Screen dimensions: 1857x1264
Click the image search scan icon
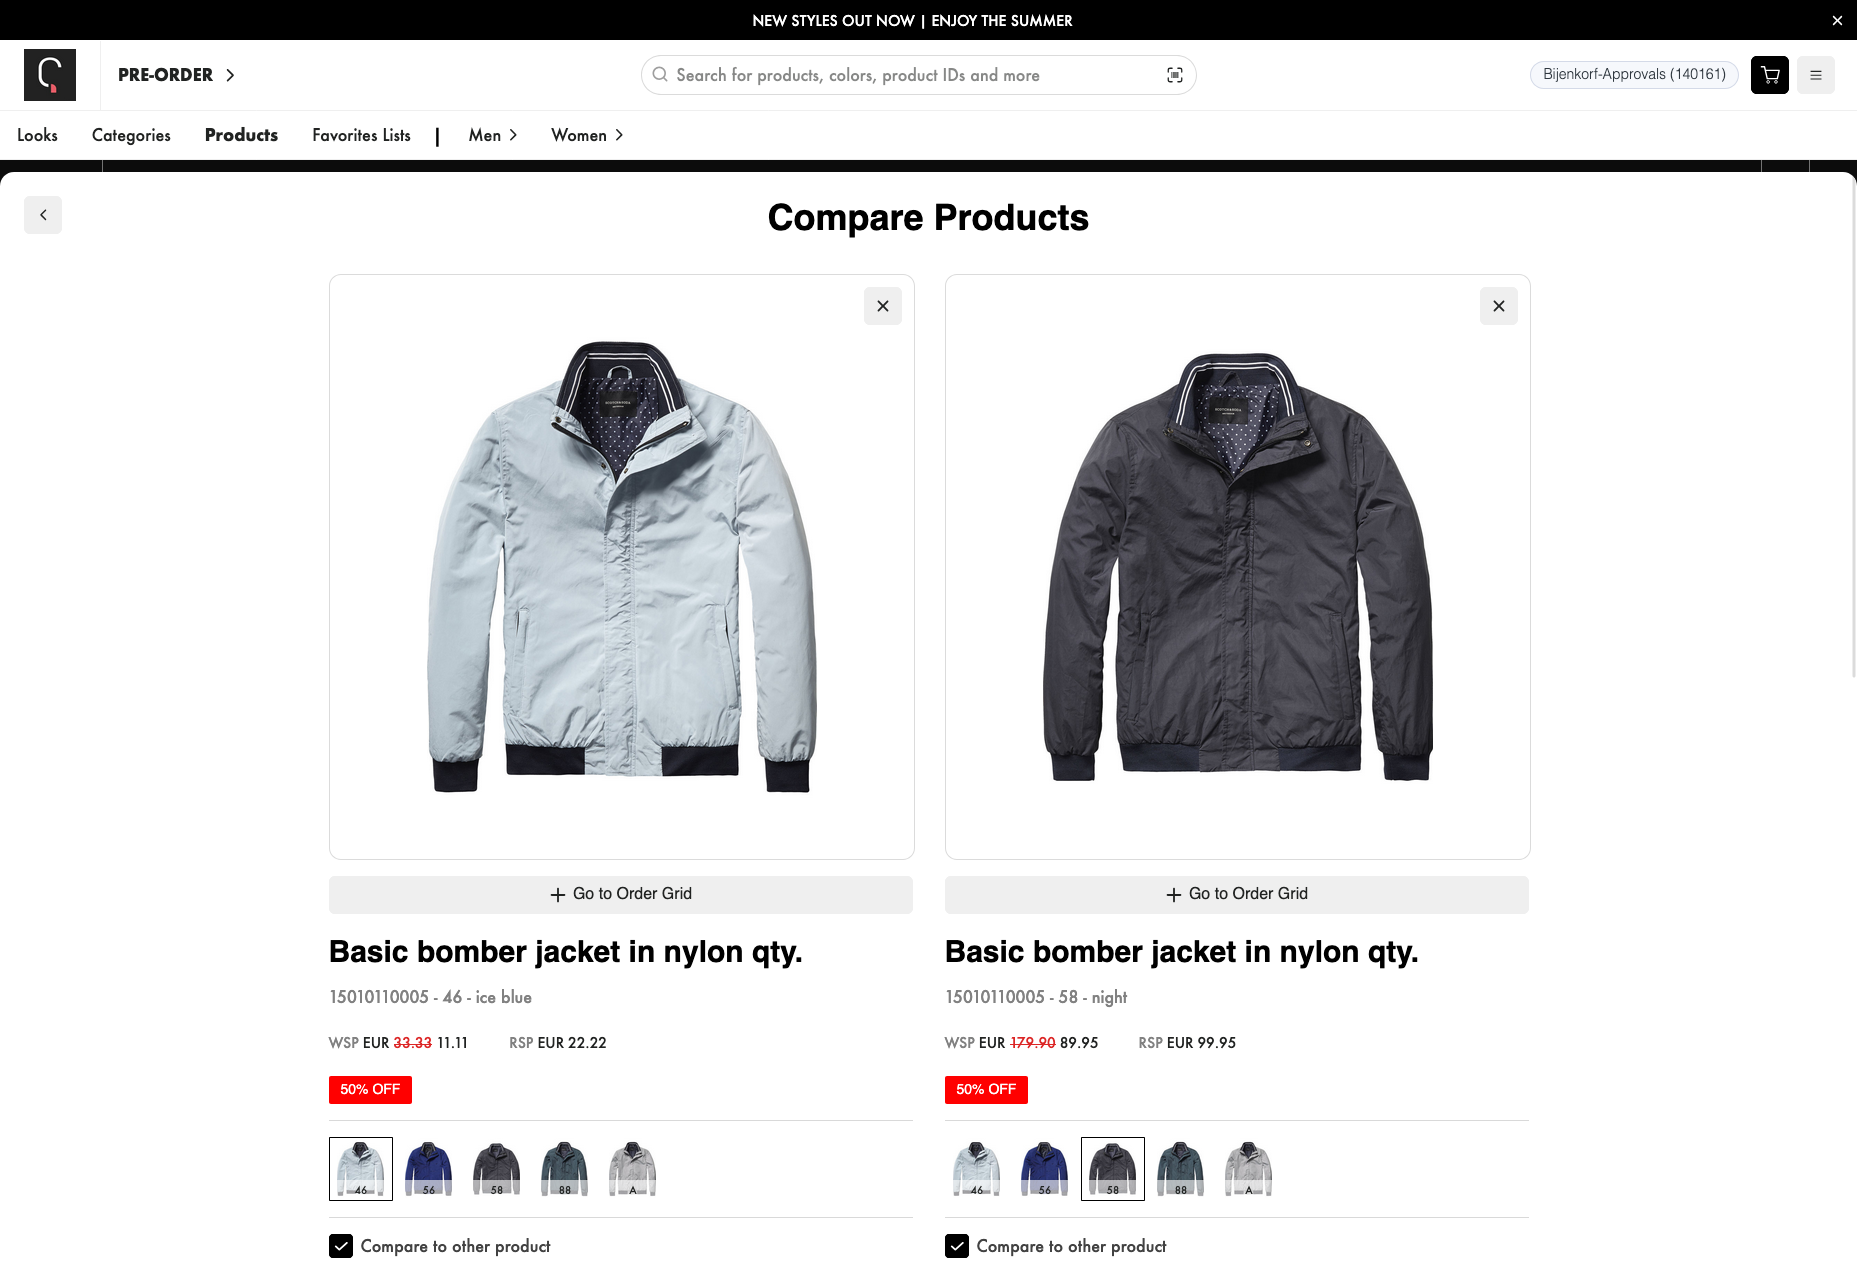(1174, 75)
